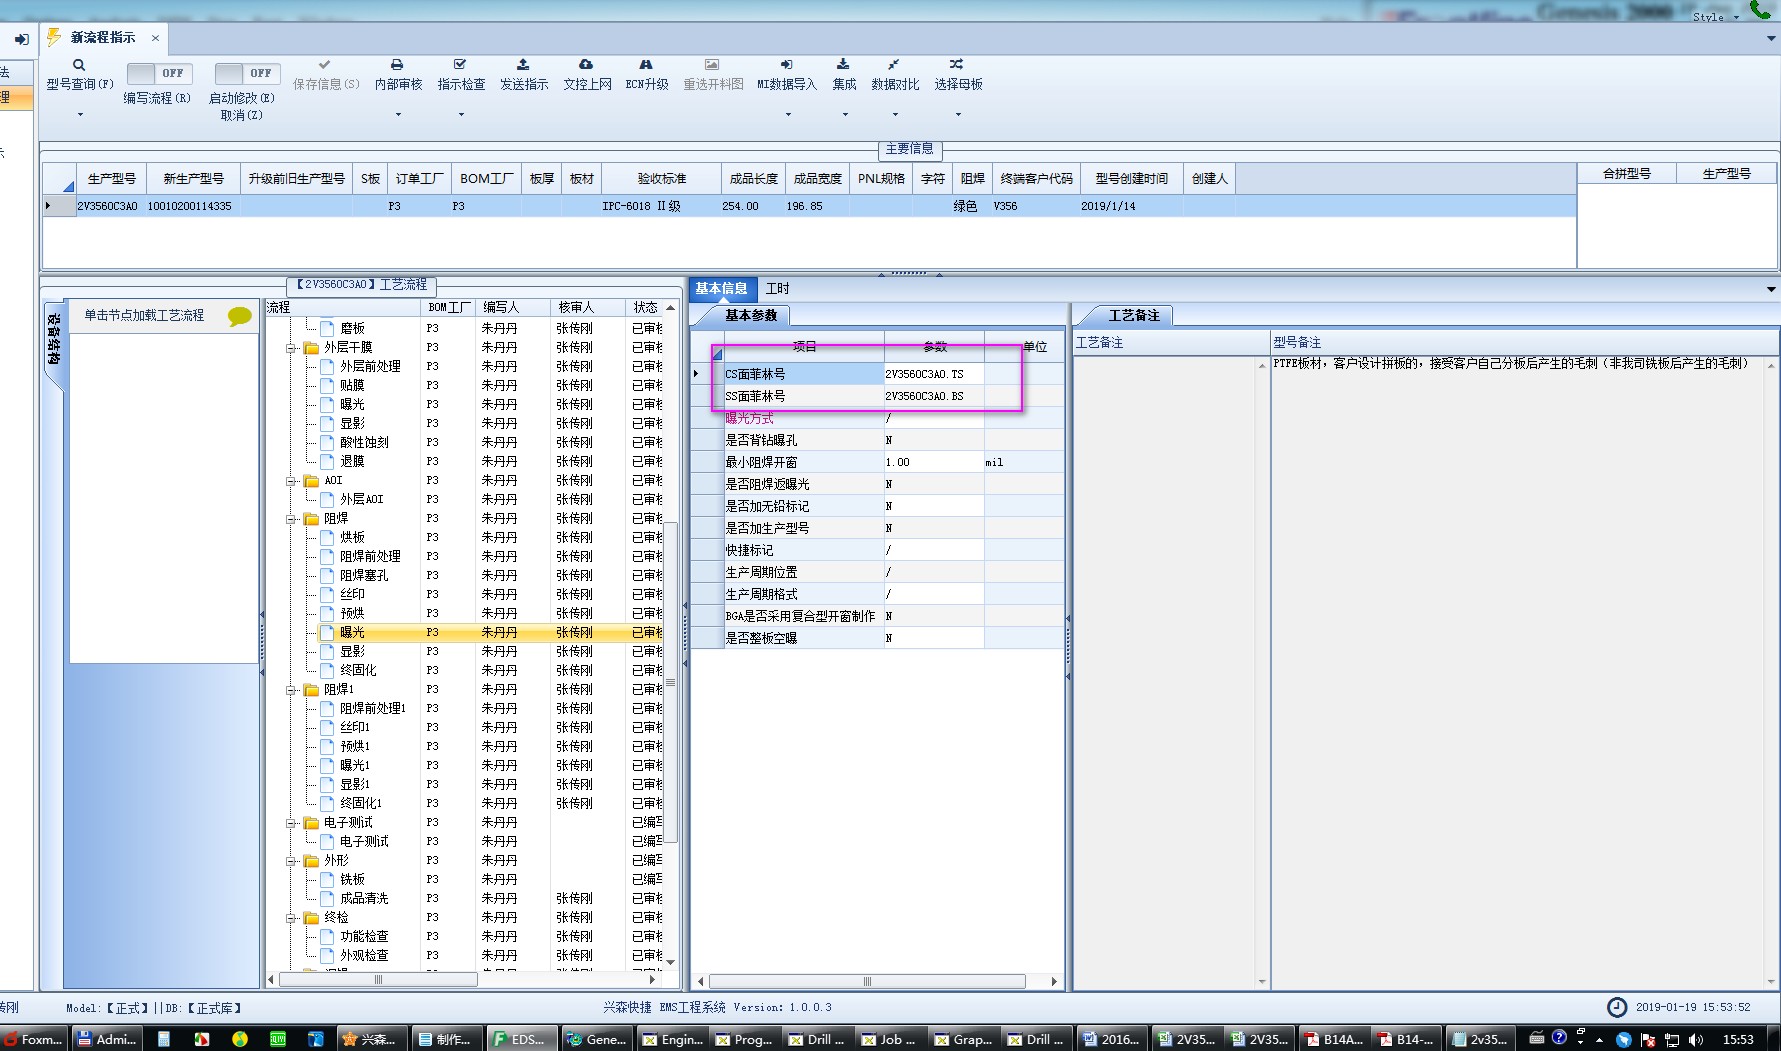Click the 发送指示 upload icon
This screenshot has width=1781, height=1051.
tap(523, 64)
